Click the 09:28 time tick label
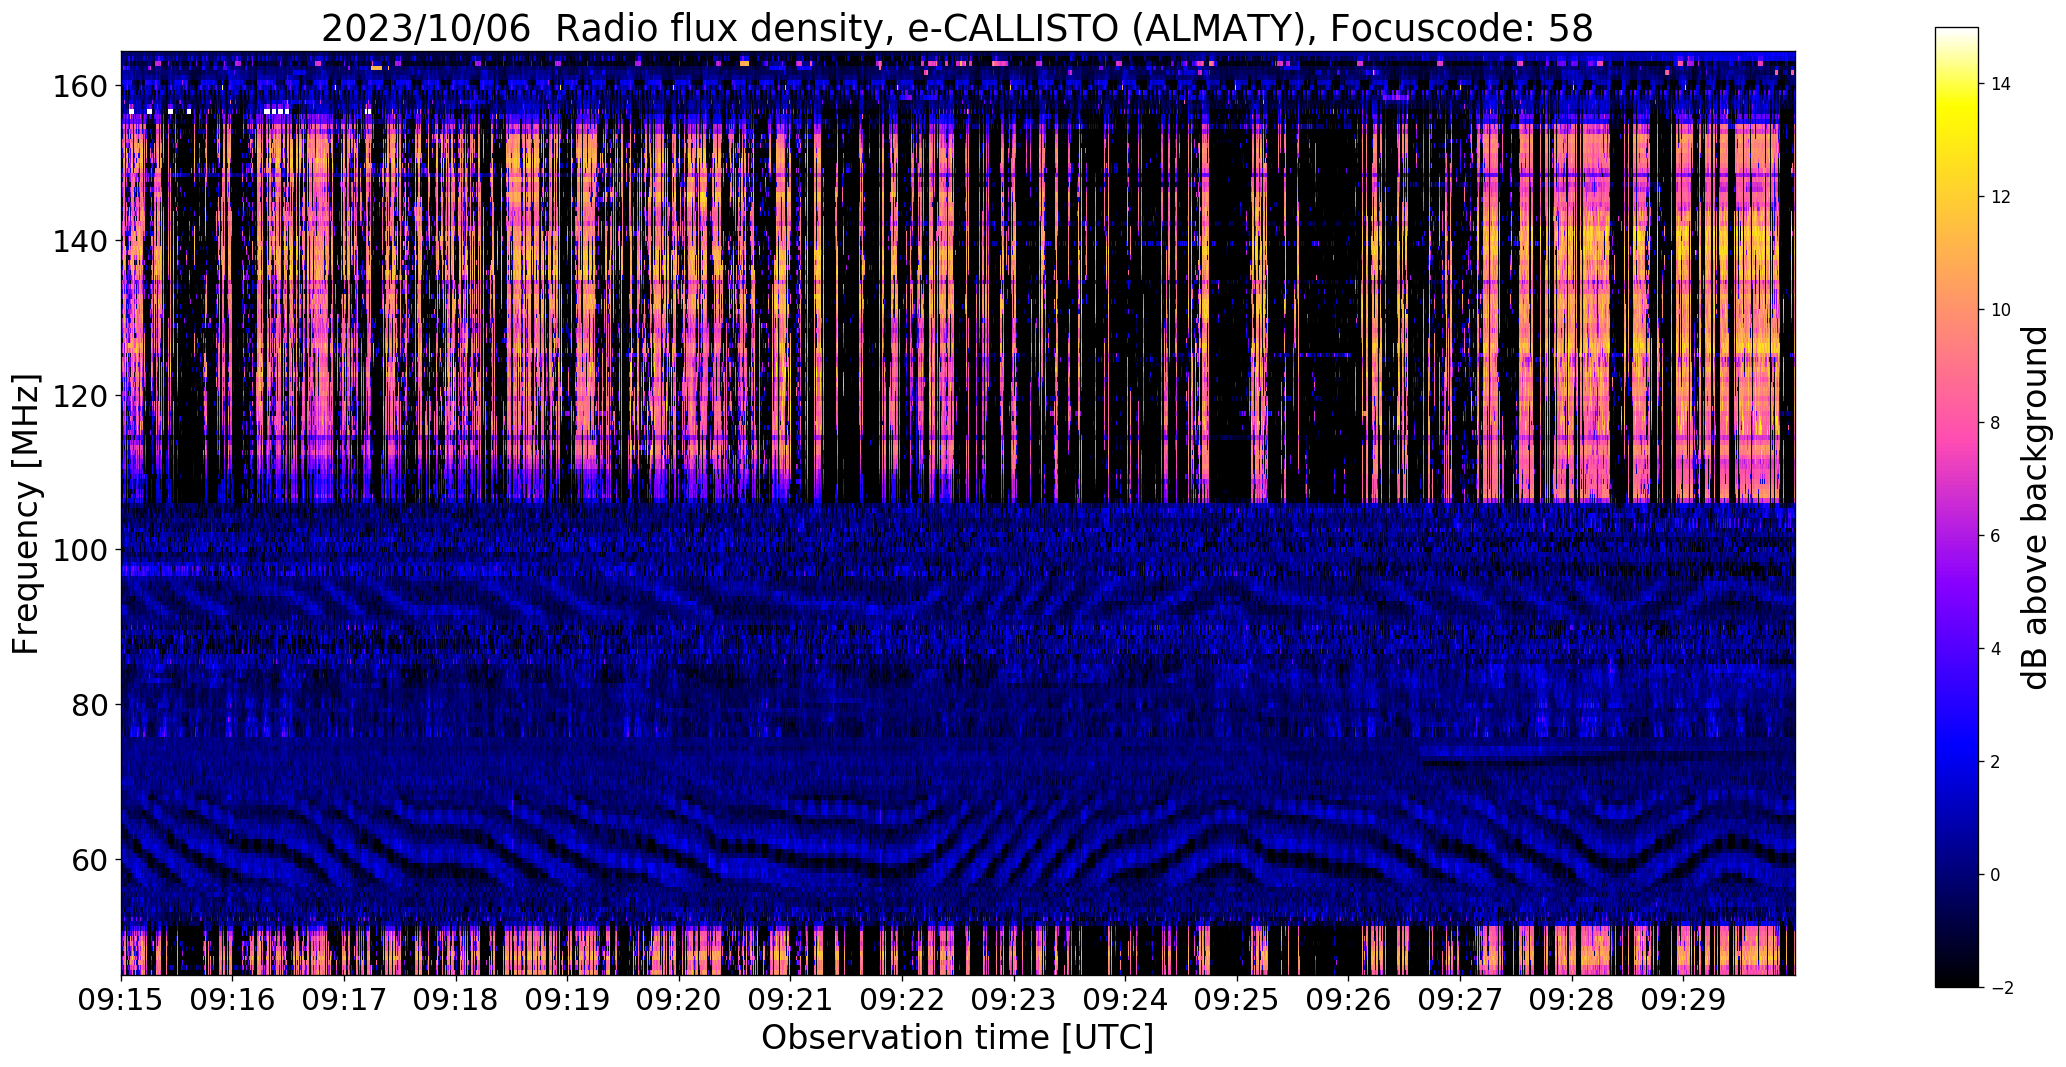Viewport: 2066px width, 1067px height. 1571,1000
